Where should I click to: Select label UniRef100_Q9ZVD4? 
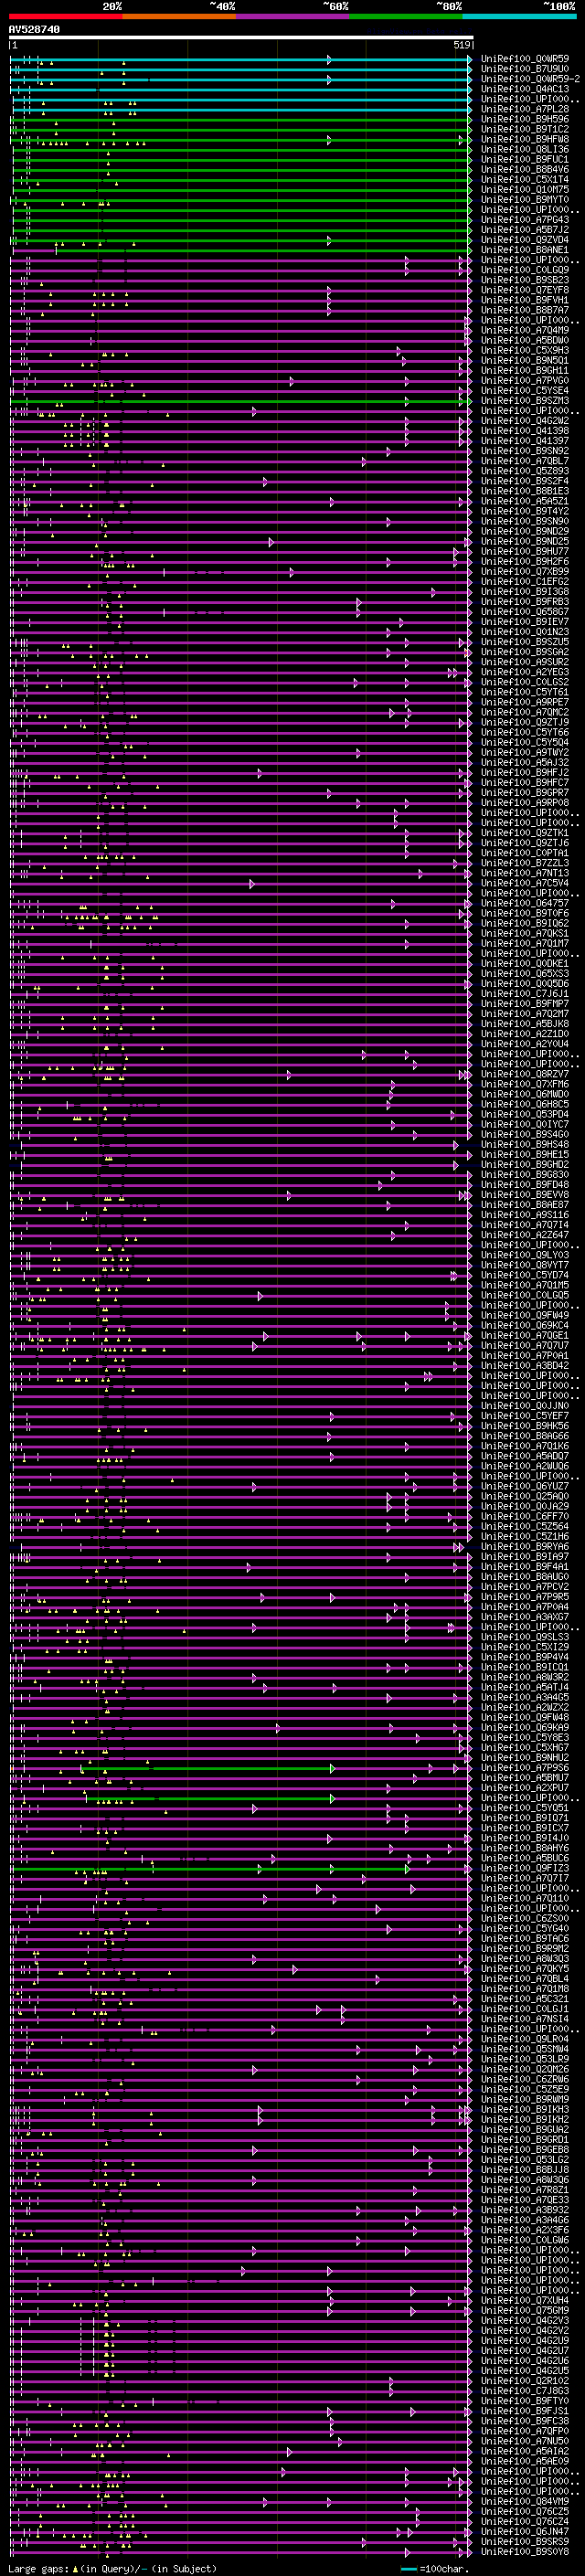tap(525, 240)
